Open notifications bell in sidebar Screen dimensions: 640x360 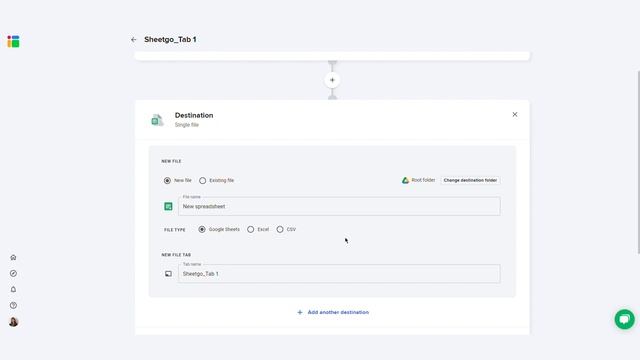[13, 289]
